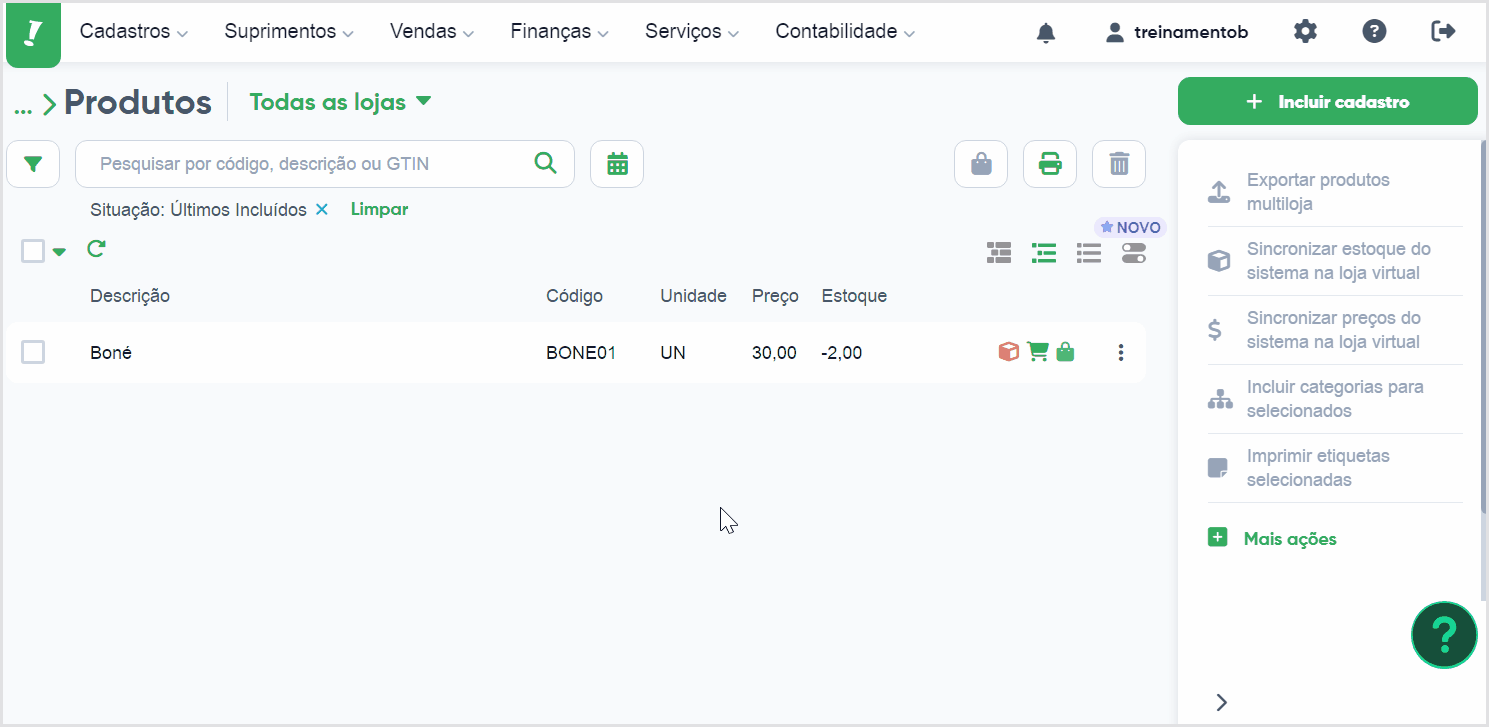Click the export upload icon

(1218, 192)
